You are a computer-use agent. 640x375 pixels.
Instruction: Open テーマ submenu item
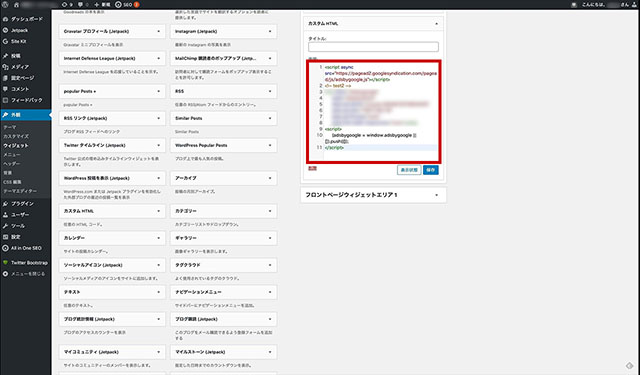tap(10, 127)
